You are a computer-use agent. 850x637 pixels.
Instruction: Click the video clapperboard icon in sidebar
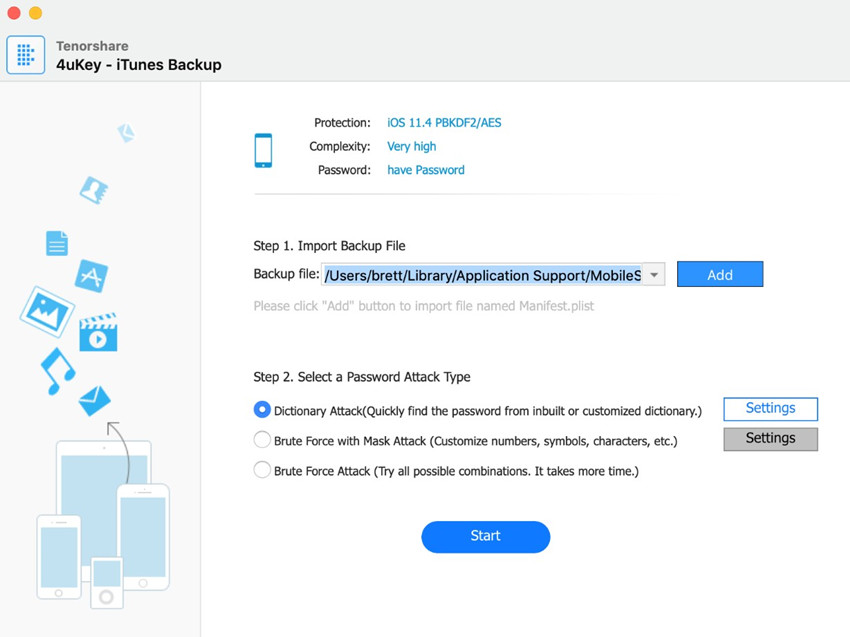click(x=98, y=332)
